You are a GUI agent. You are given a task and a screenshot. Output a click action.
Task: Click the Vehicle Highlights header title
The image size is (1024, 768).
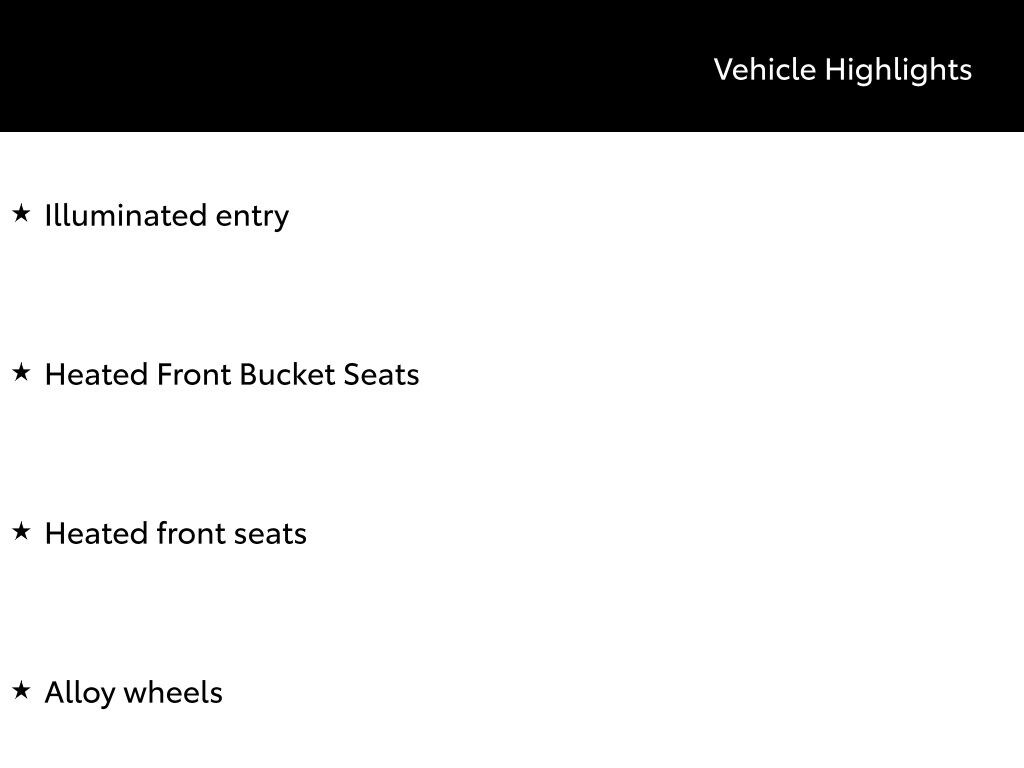[x=842, y=69]
